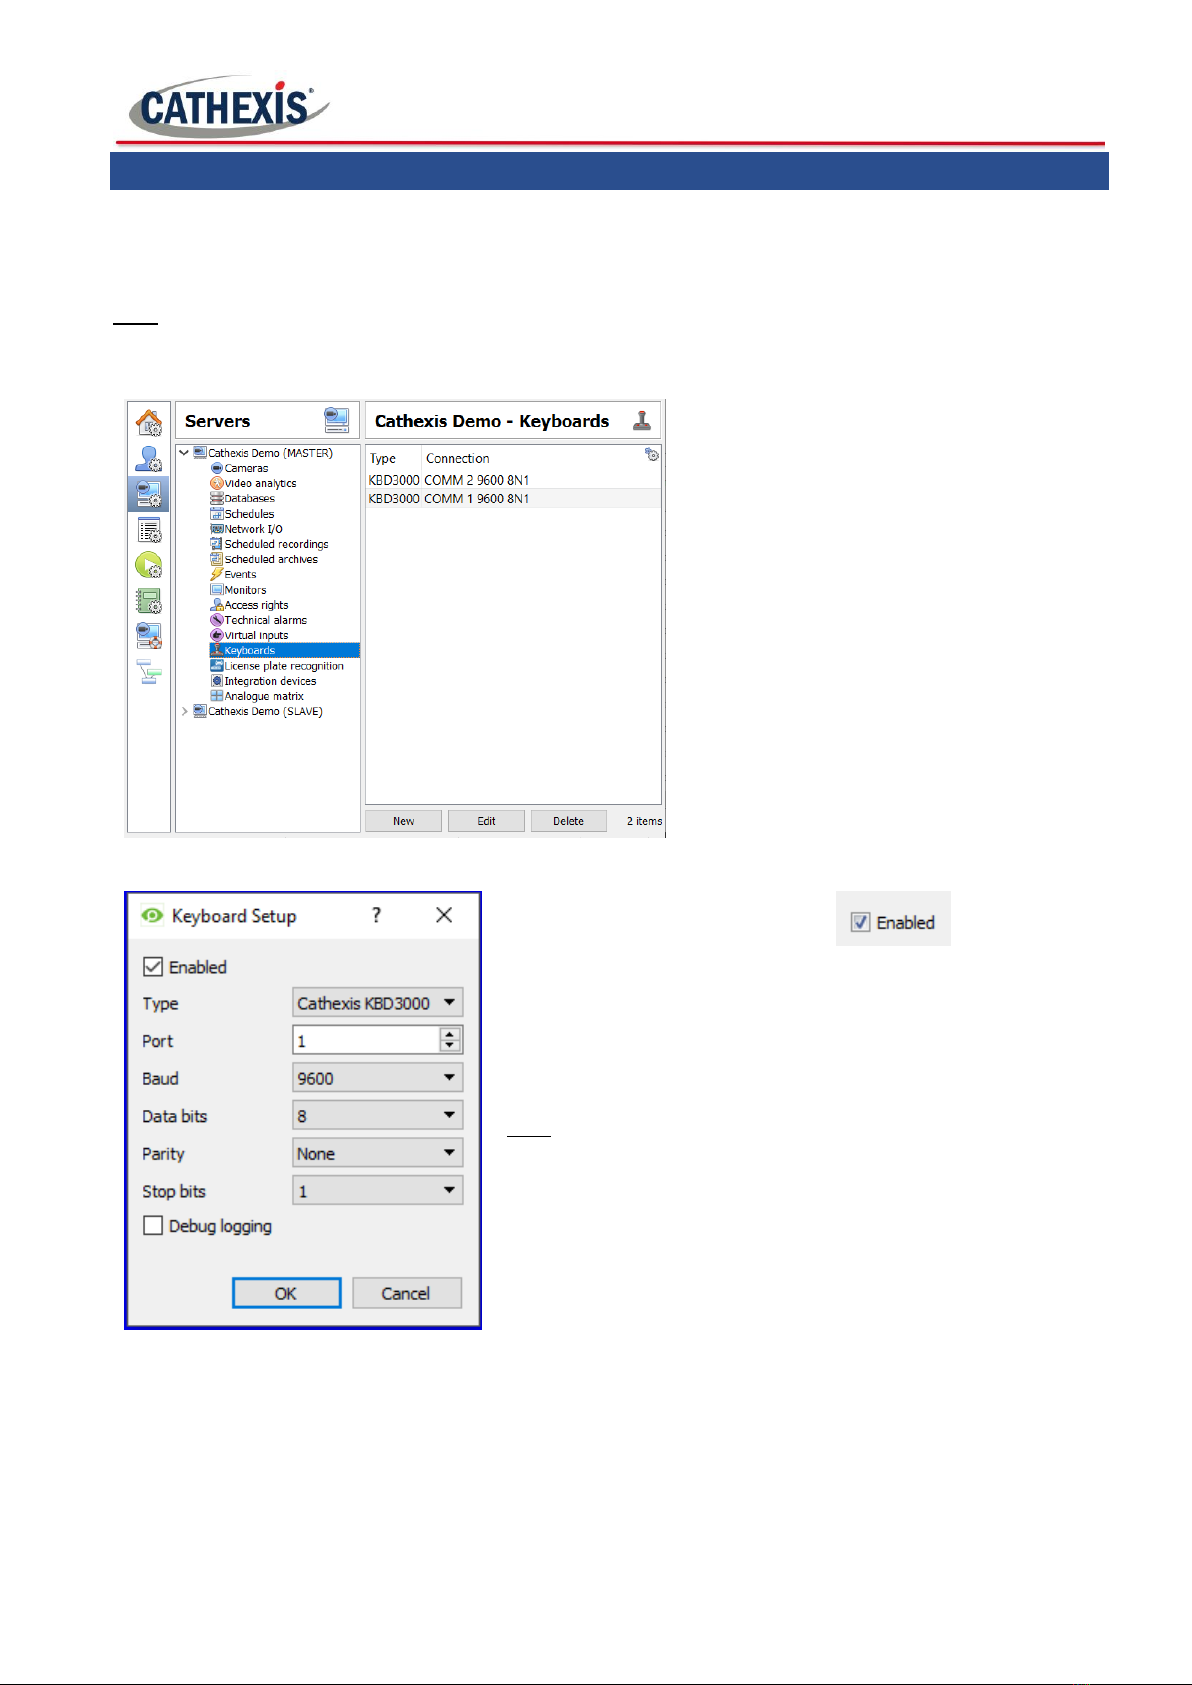Select the servers configuration sidebar icon
Screen dimensions: 1192x1685
[x=149, y=494]
